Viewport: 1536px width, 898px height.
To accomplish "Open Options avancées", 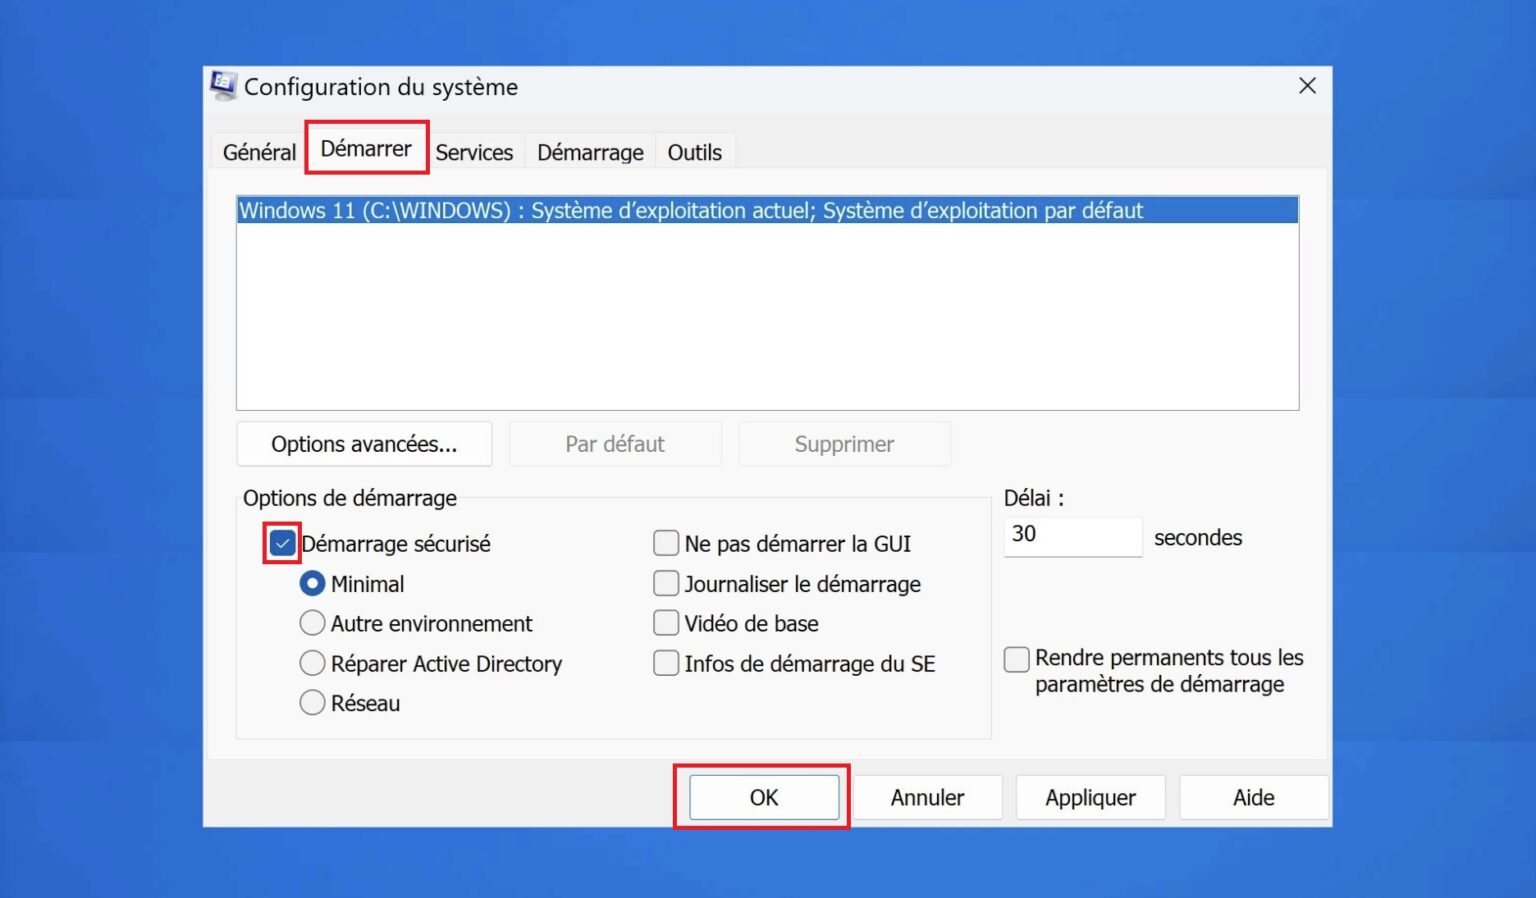I will pyautogui.click(x=364, y=444).
